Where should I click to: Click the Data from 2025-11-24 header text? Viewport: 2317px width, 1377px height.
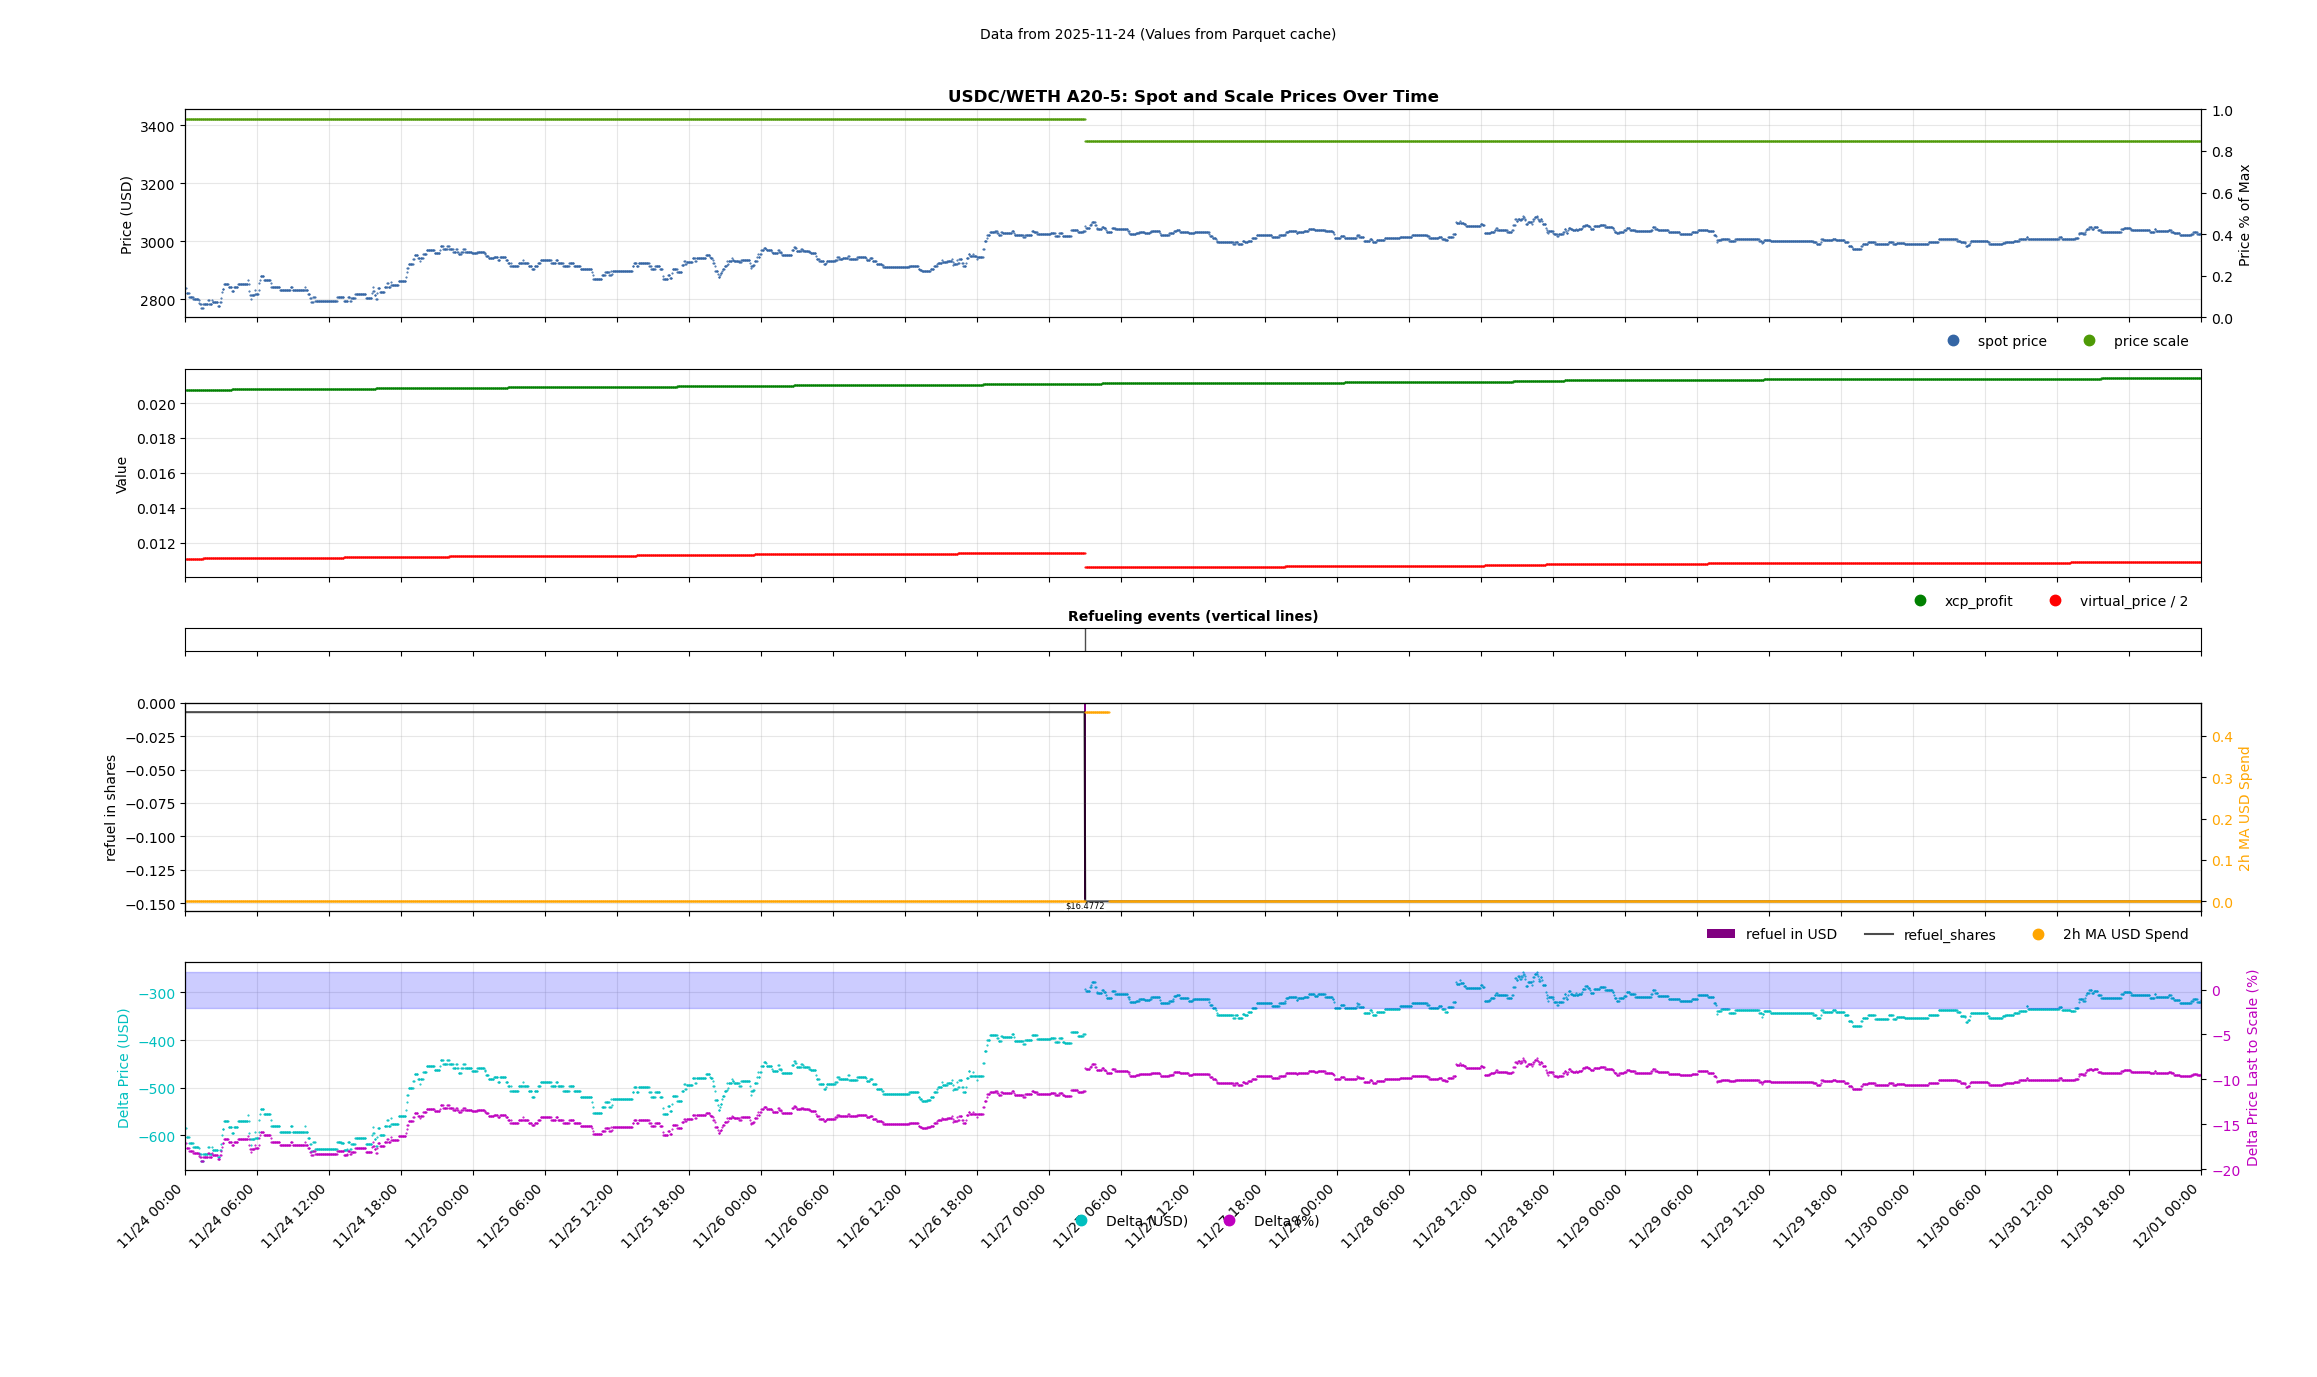(x=1157, y=34)
